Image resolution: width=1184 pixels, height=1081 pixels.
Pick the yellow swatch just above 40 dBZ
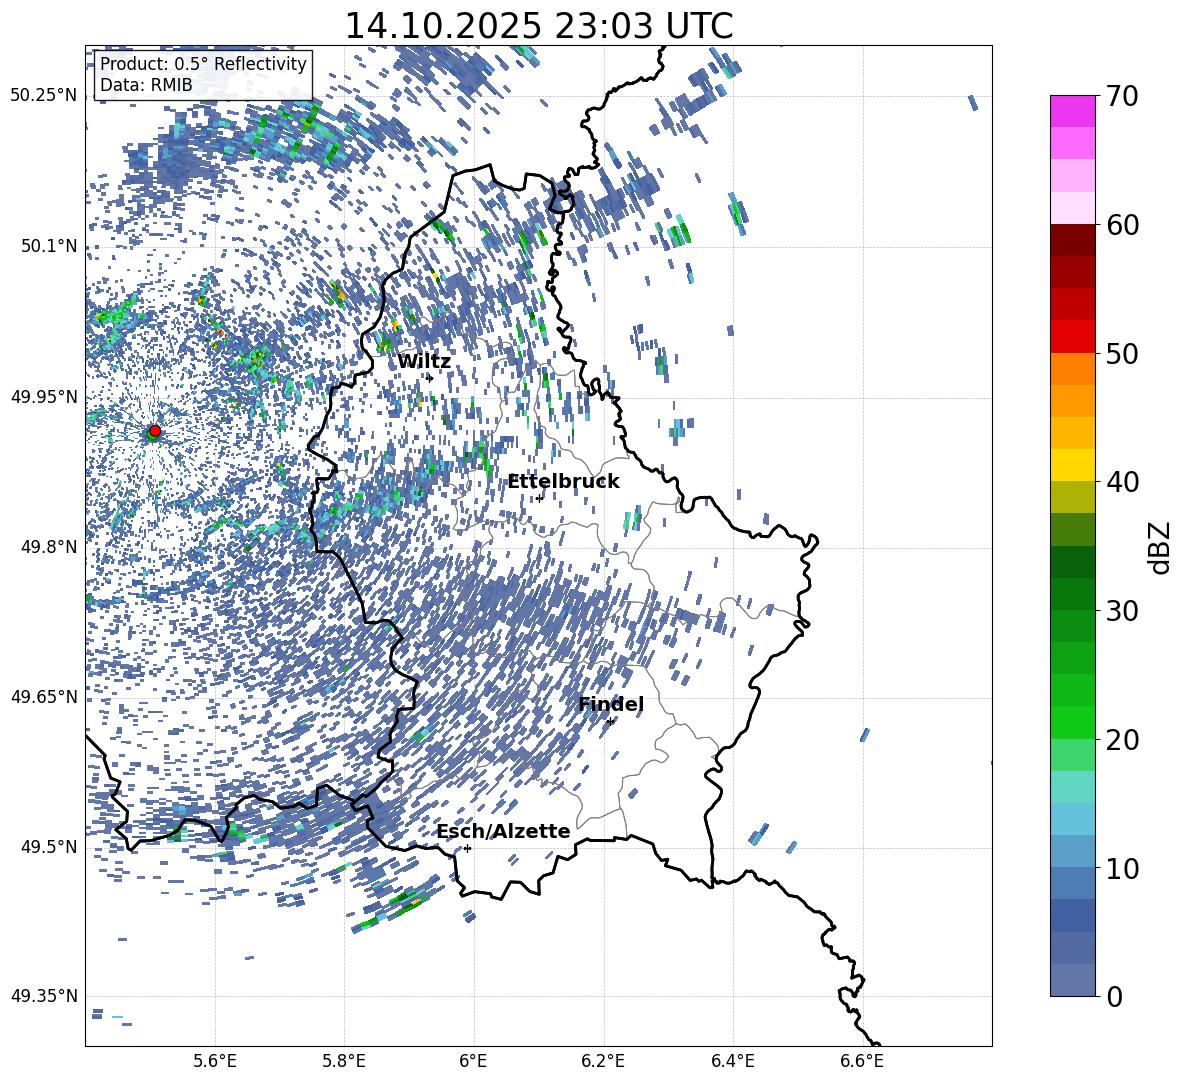pos(1072,465)
